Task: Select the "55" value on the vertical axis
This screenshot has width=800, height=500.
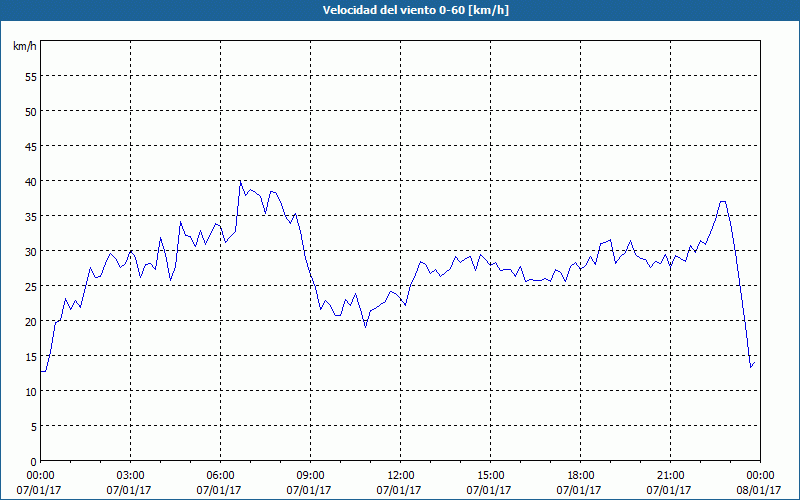Action: (x=31, y=77)
